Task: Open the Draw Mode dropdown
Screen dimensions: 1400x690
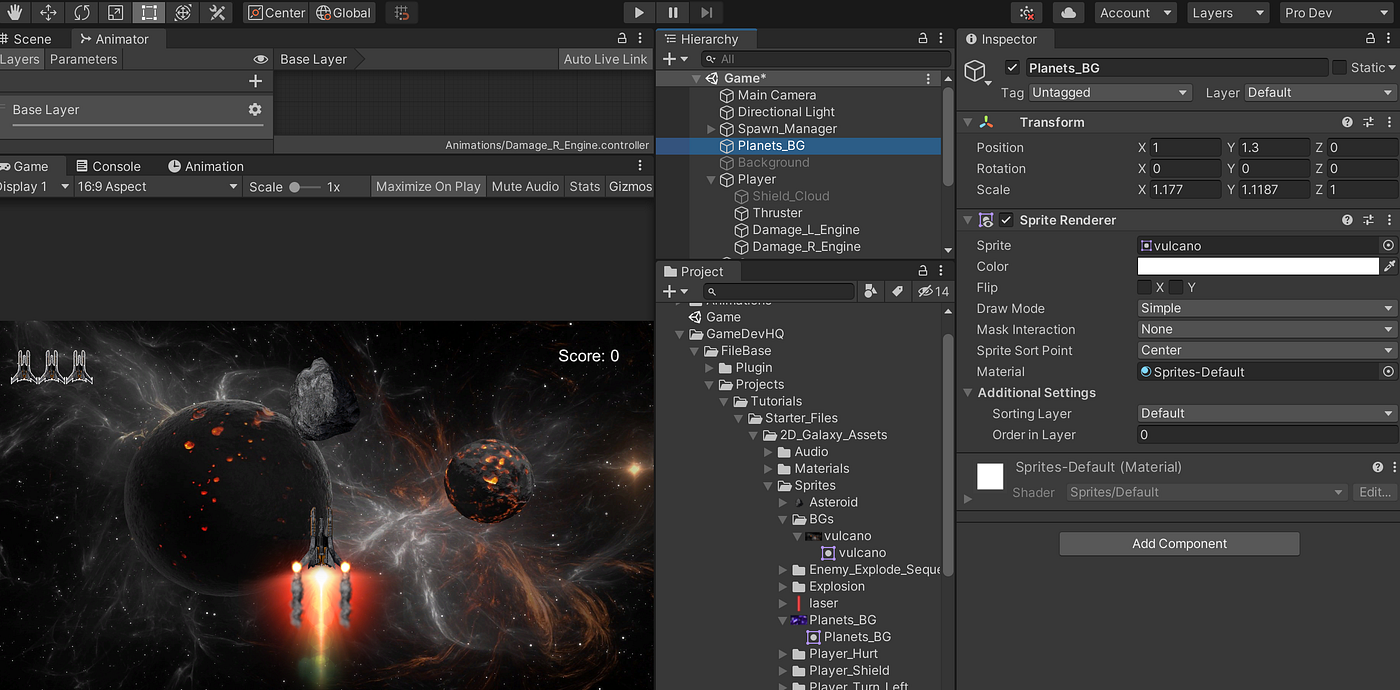Action: point(1265,308)
